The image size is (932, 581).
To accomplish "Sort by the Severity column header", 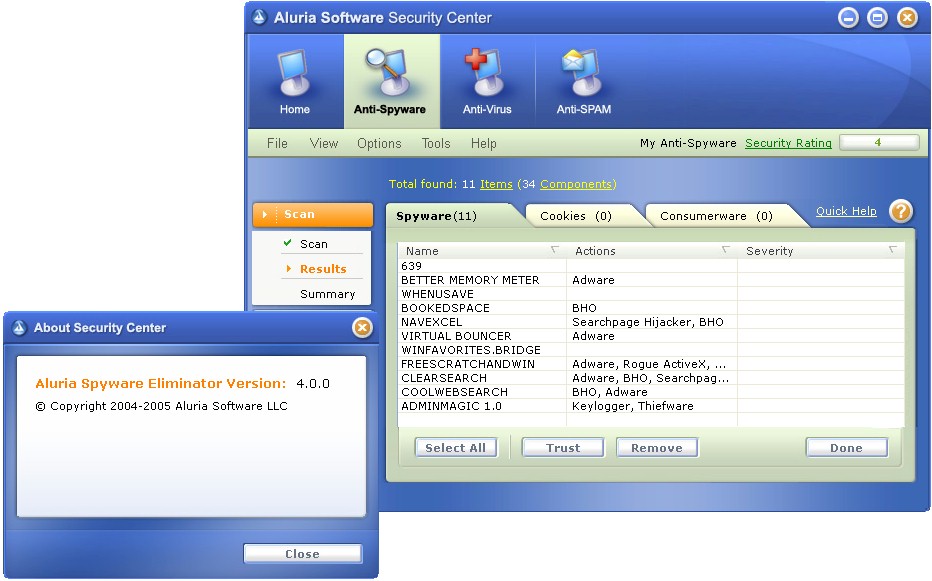I will coord(821,251).
